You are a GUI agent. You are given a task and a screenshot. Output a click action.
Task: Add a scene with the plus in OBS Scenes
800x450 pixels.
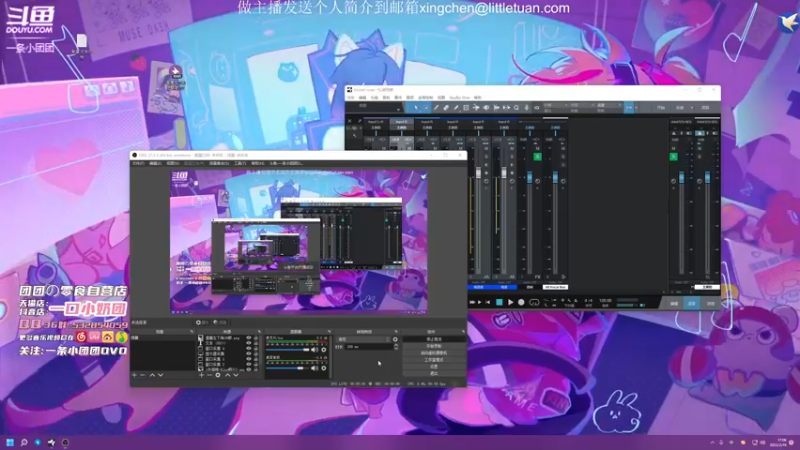(x=134, y=375)
